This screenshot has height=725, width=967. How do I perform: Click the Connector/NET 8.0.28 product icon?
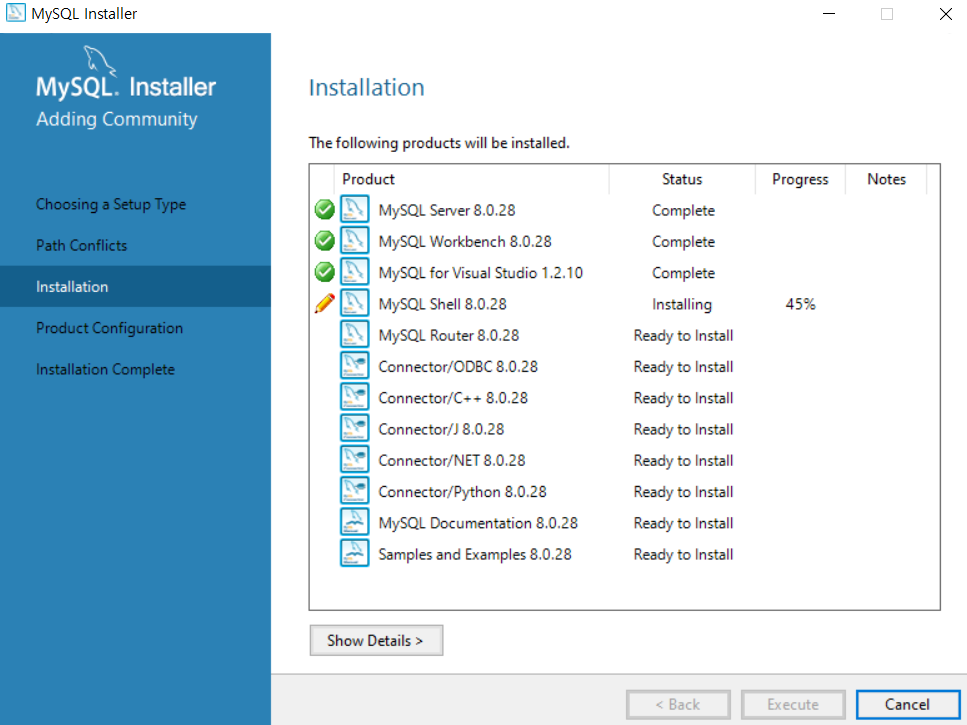355,460
